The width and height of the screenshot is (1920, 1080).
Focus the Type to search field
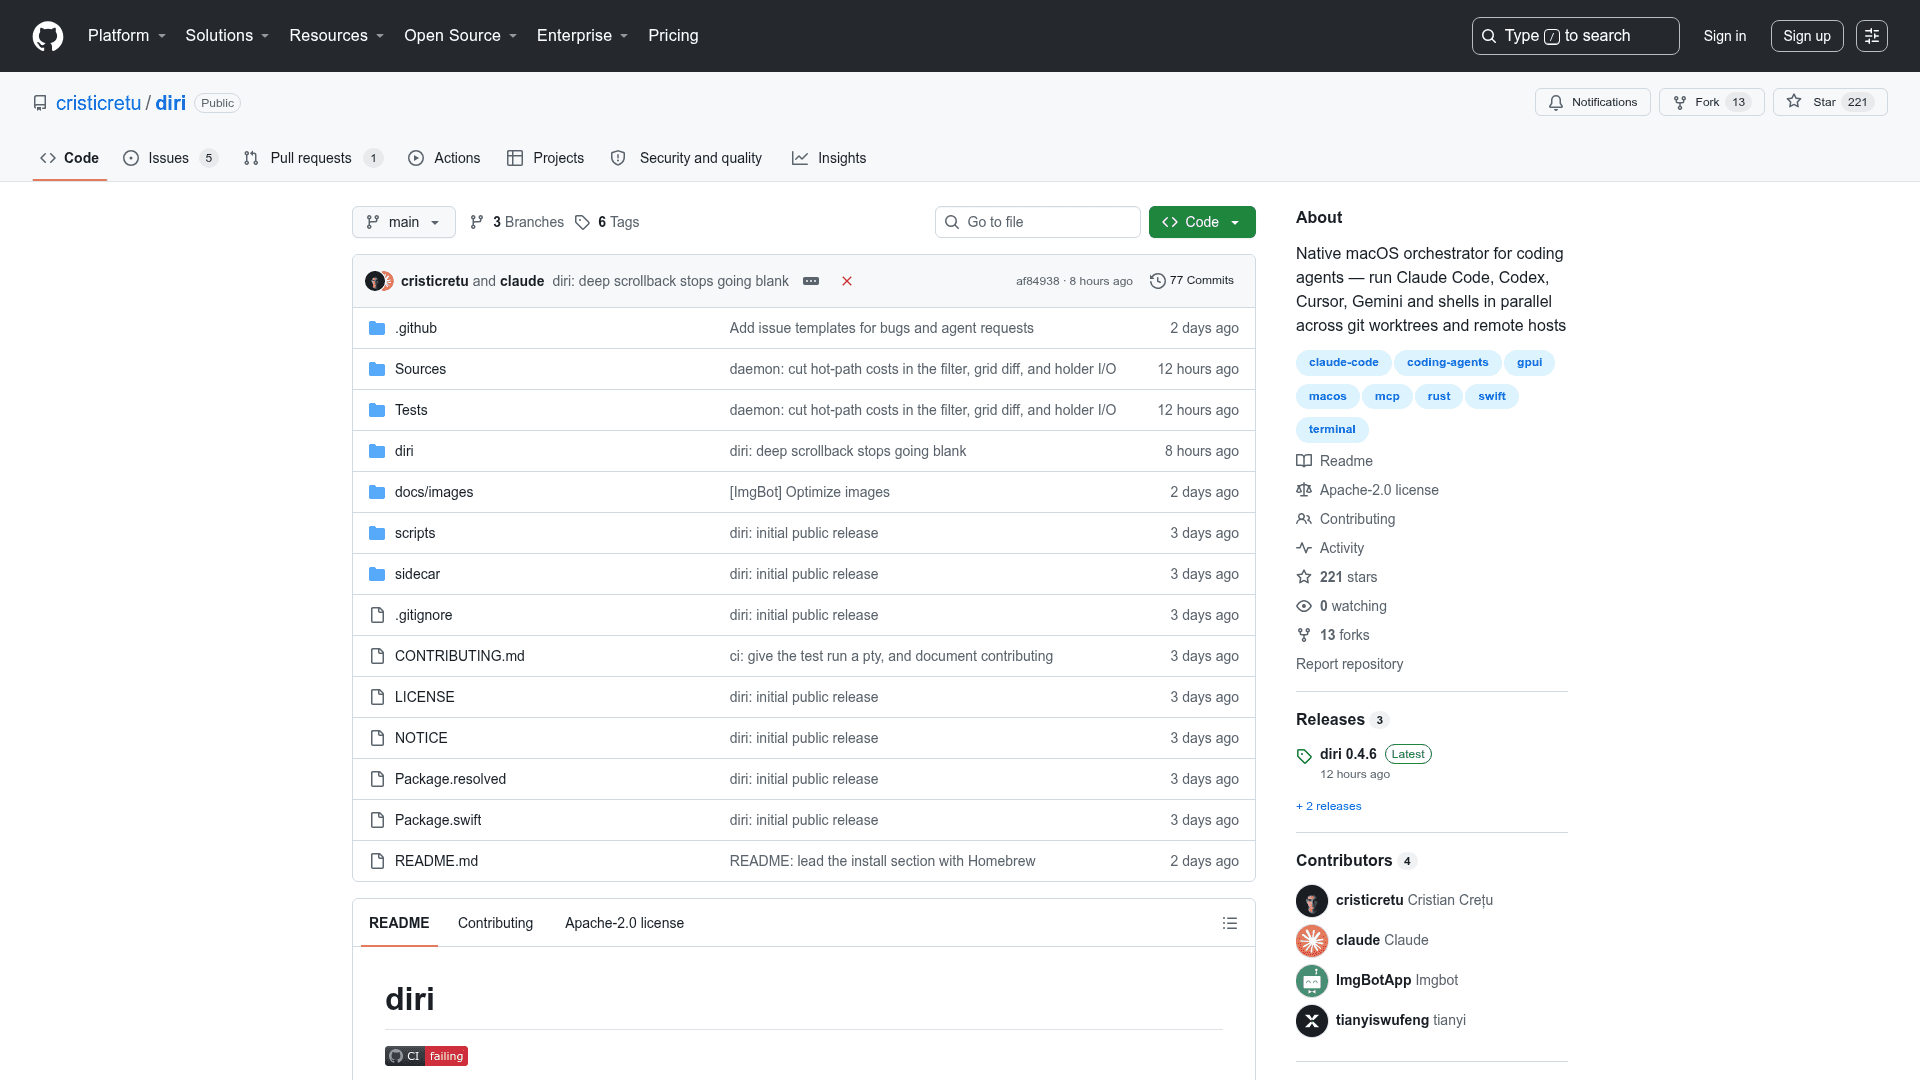coord(1575,36)
